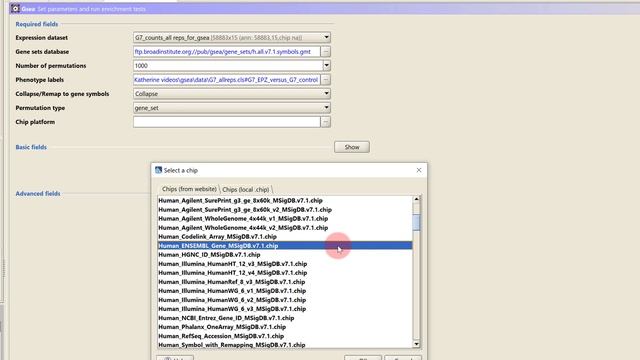This screenshot has width=640, height=360.
Task: Click chip list scrollbar up arrow
Action: pos(416,199)
